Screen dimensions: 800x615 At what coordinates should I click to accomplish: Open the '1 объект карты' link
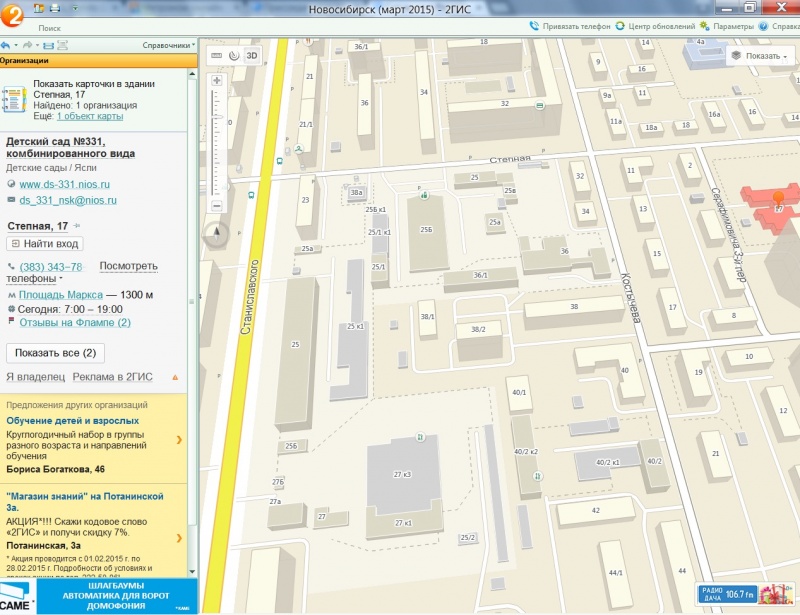click(90, 116)
